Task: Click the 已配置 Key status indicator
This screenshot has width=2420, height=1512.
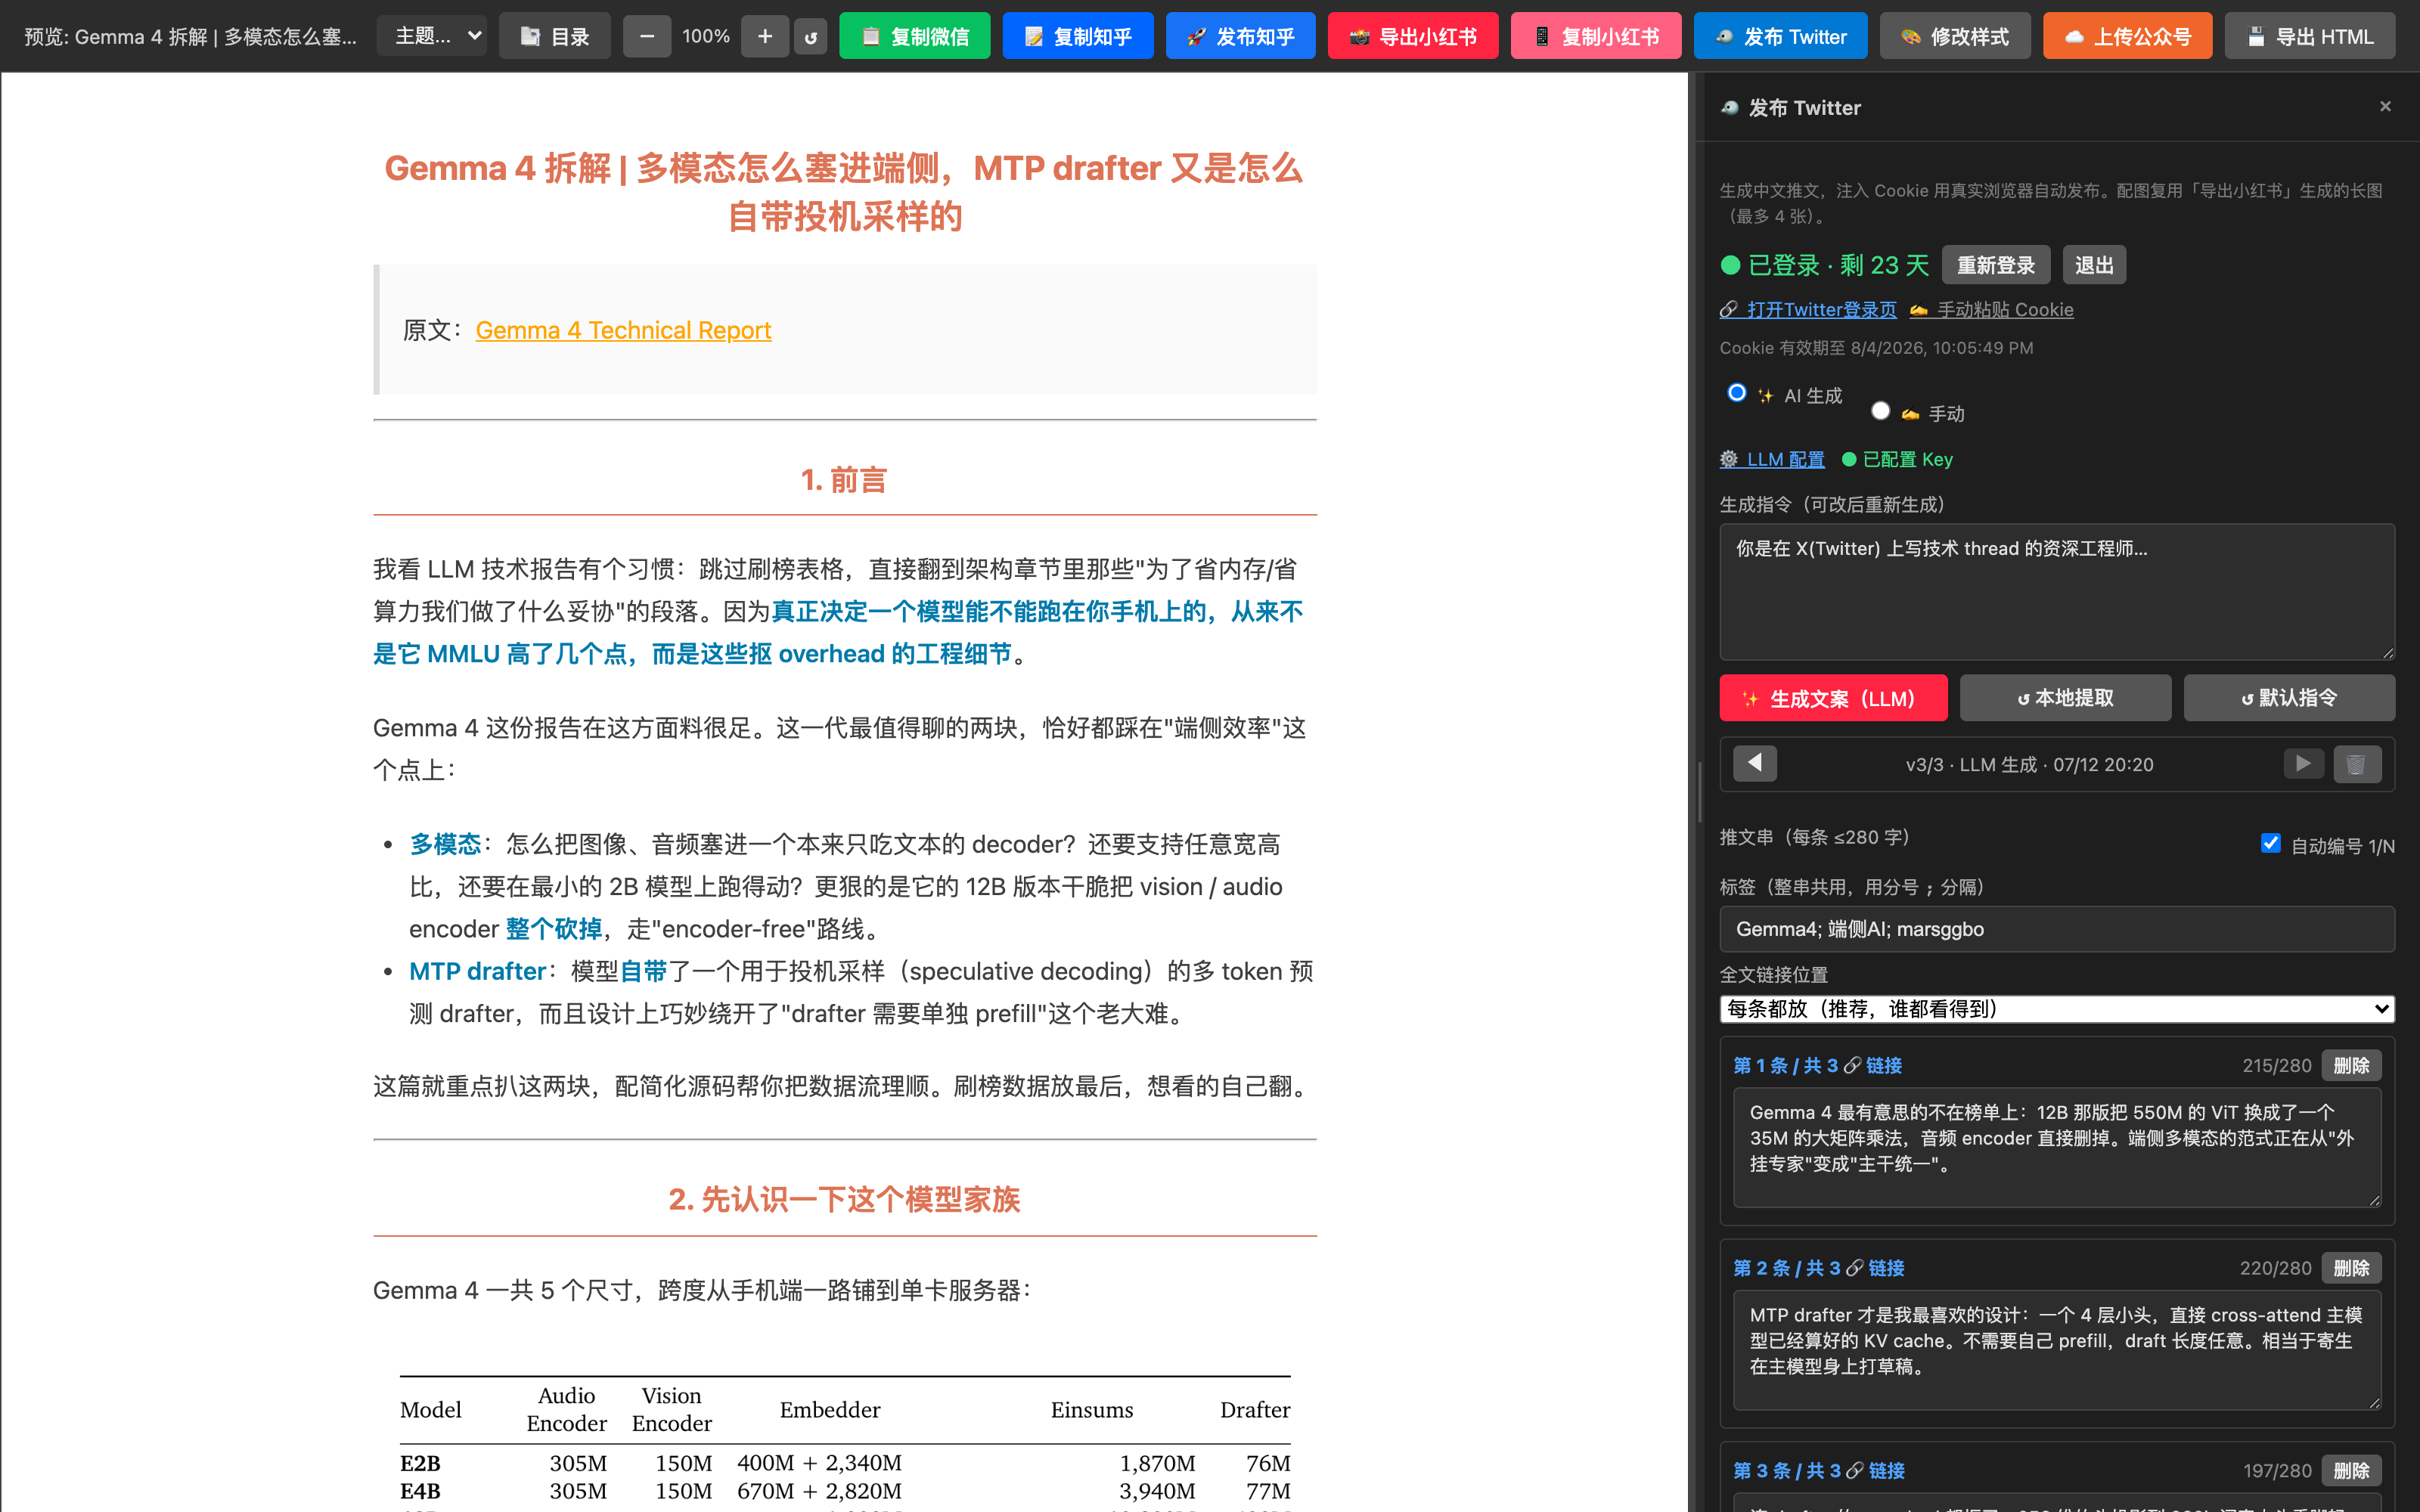Action: [x=1897, y=460]
